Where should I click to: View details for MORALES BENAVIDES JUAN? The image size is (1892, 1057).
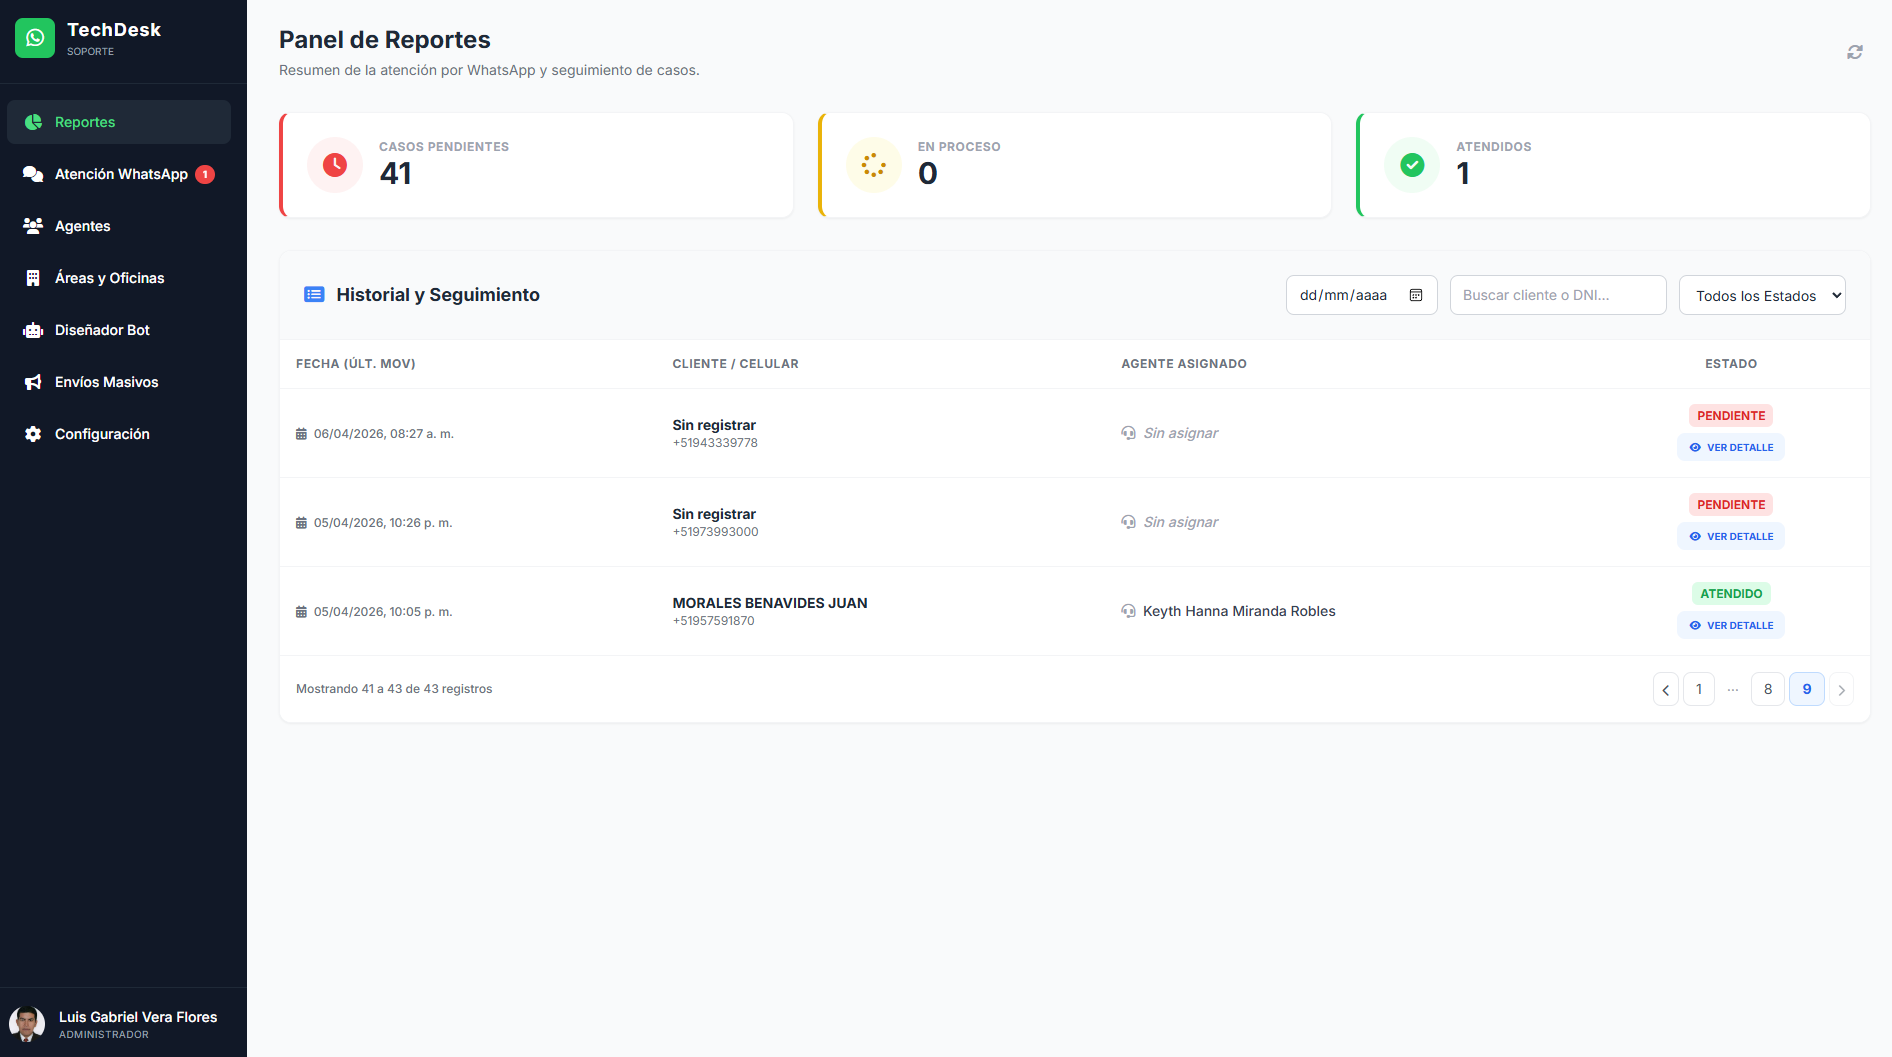pyautogui.click(x=1730, y=626)
